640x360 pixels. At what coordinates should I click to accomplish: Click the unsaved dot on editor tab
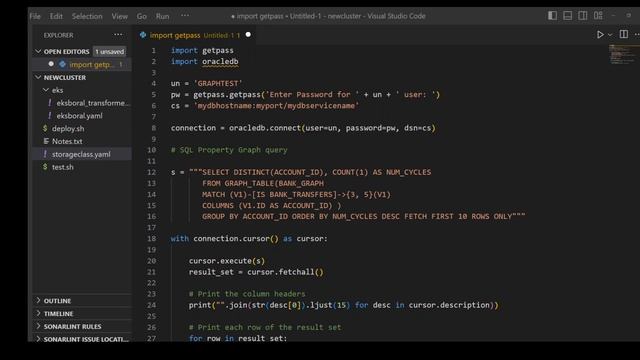click(248, 35)
